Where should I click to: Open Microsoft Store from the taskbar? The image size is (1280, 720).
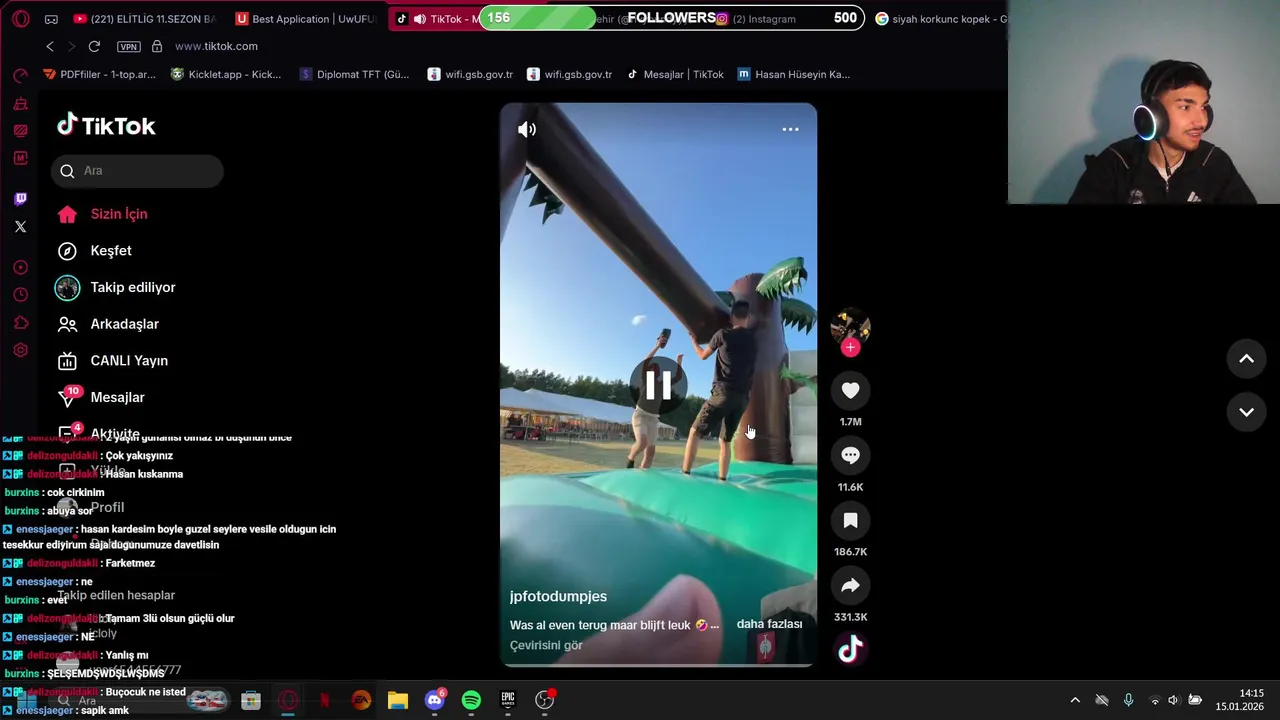[251, 701]
